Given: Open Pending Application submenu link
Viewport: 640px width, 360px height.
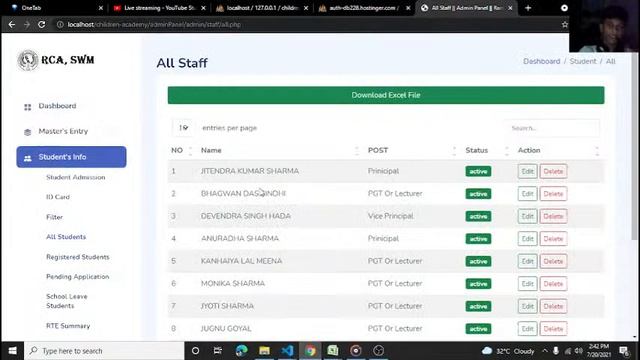Looking at the screenshot, I should [x=78, y=277].
